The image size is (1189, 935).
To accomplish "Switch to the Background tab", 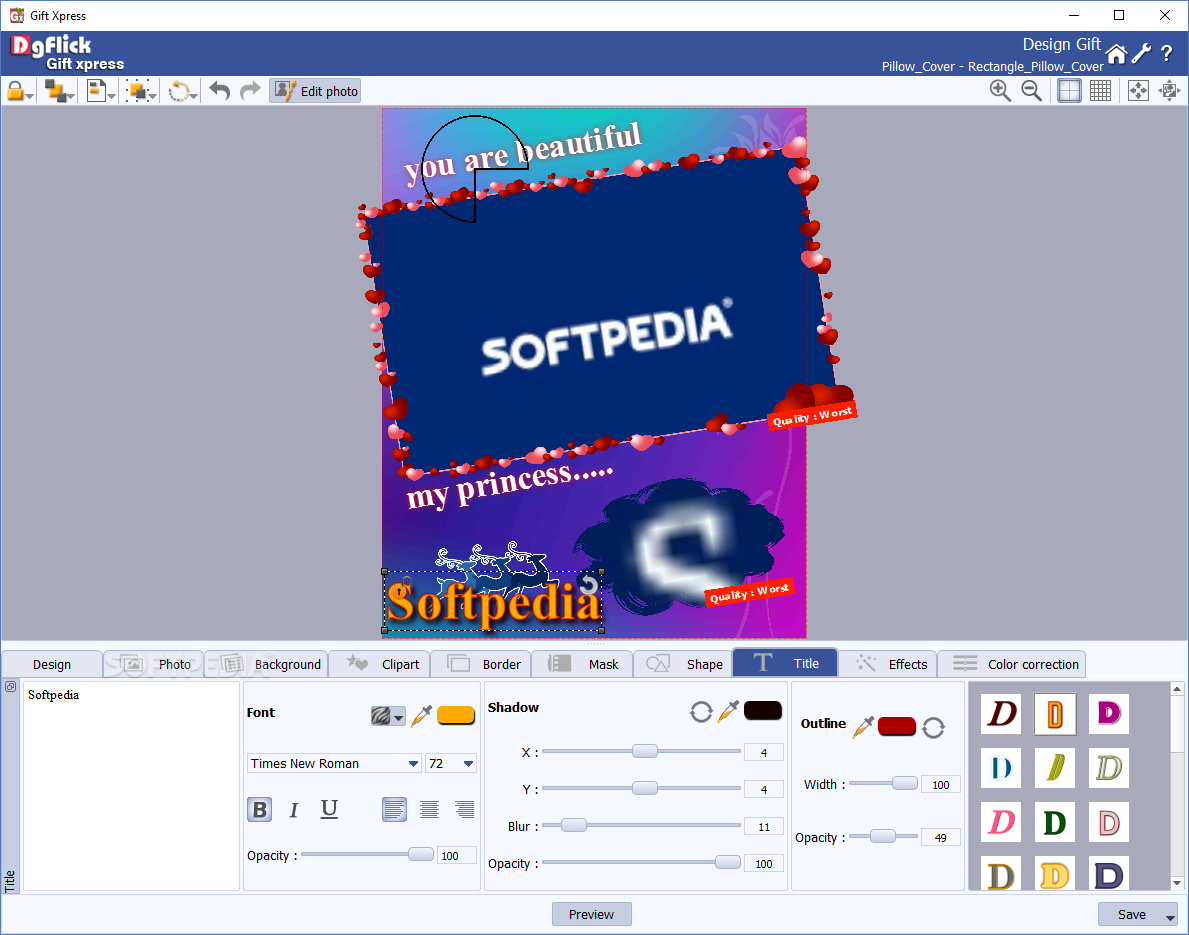I will pyautogui.click(x=266, y=664).
